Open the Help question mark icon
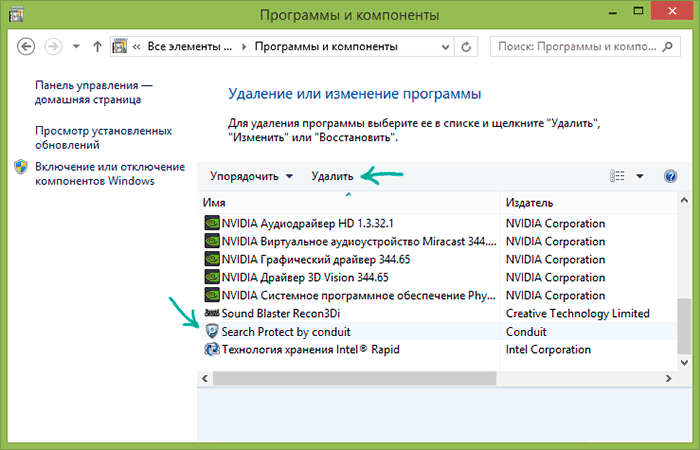The width and height of the screenshot is (700, 450). [x=671, y=176]
